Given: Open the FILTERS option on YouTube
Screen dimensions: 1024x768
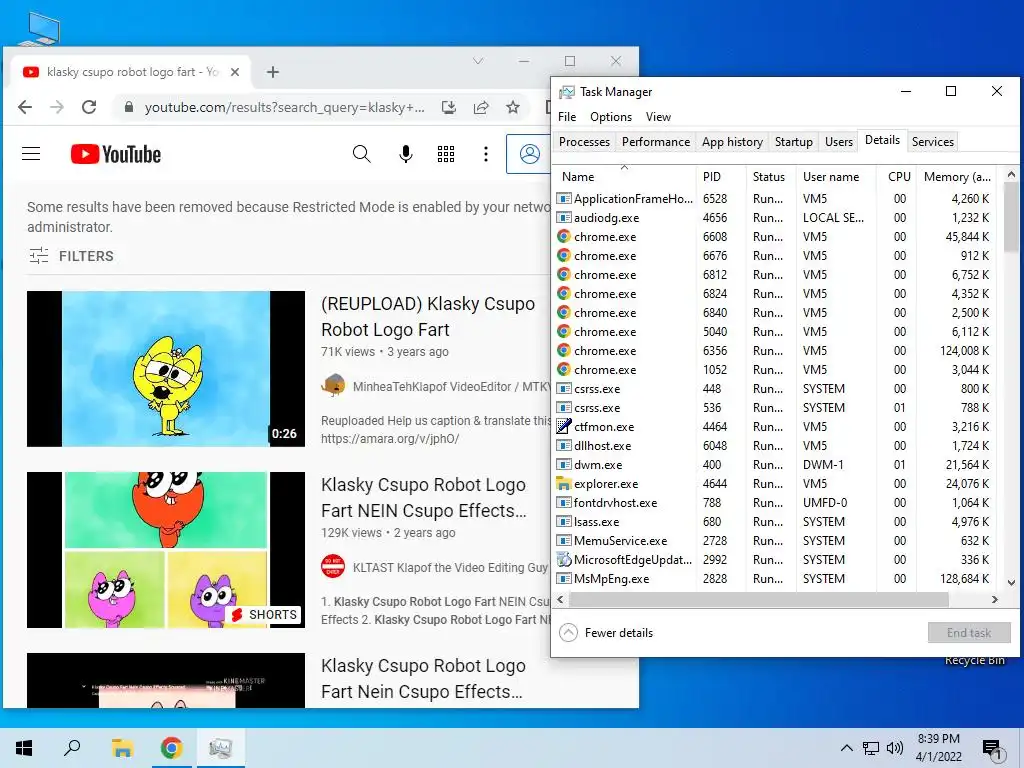Looking at the screenshot, I should pyautogui.click(x=71, y=256).
